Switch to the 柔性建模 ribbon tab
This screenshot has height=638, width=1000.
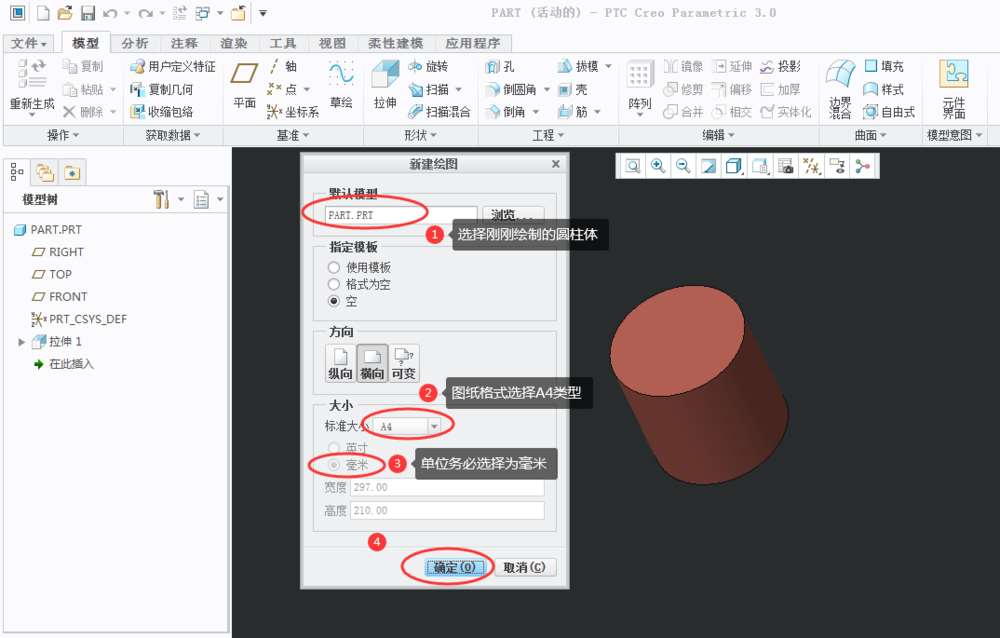pos(395,43)
